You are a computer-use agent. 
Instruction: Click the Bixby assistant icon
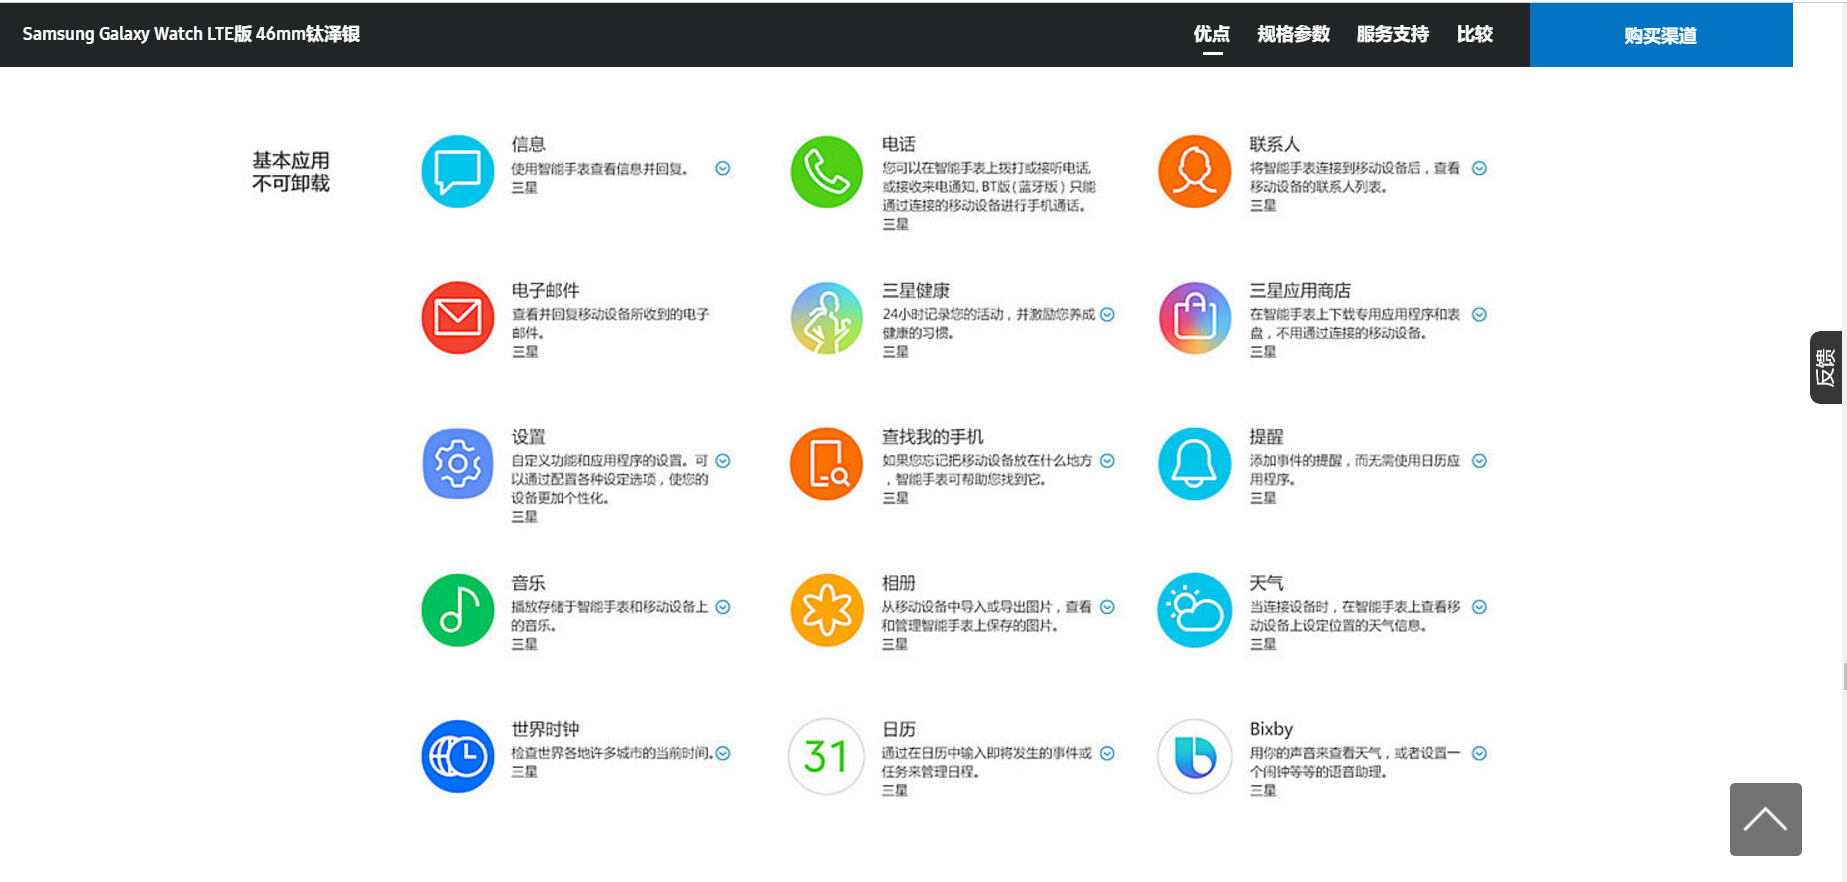[1195, 756]
